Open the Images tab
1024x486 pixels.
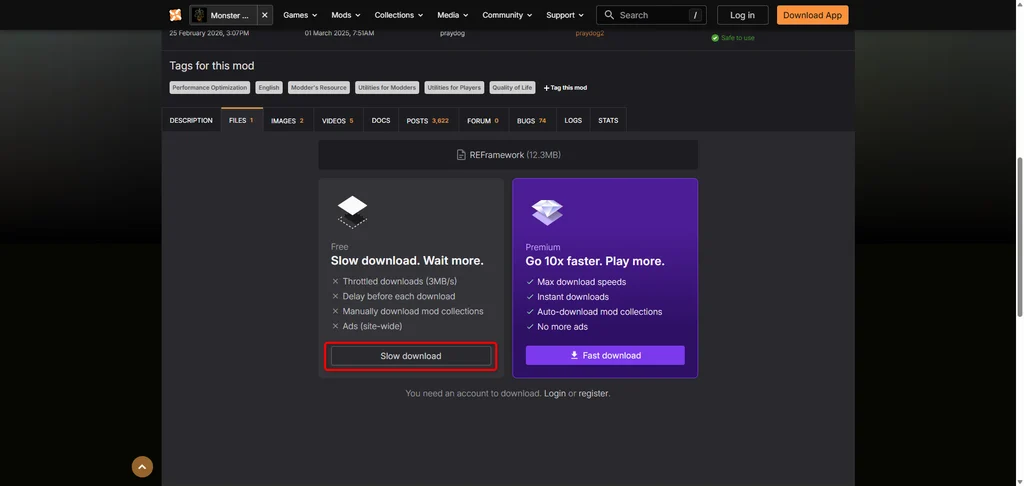(288, 120)
